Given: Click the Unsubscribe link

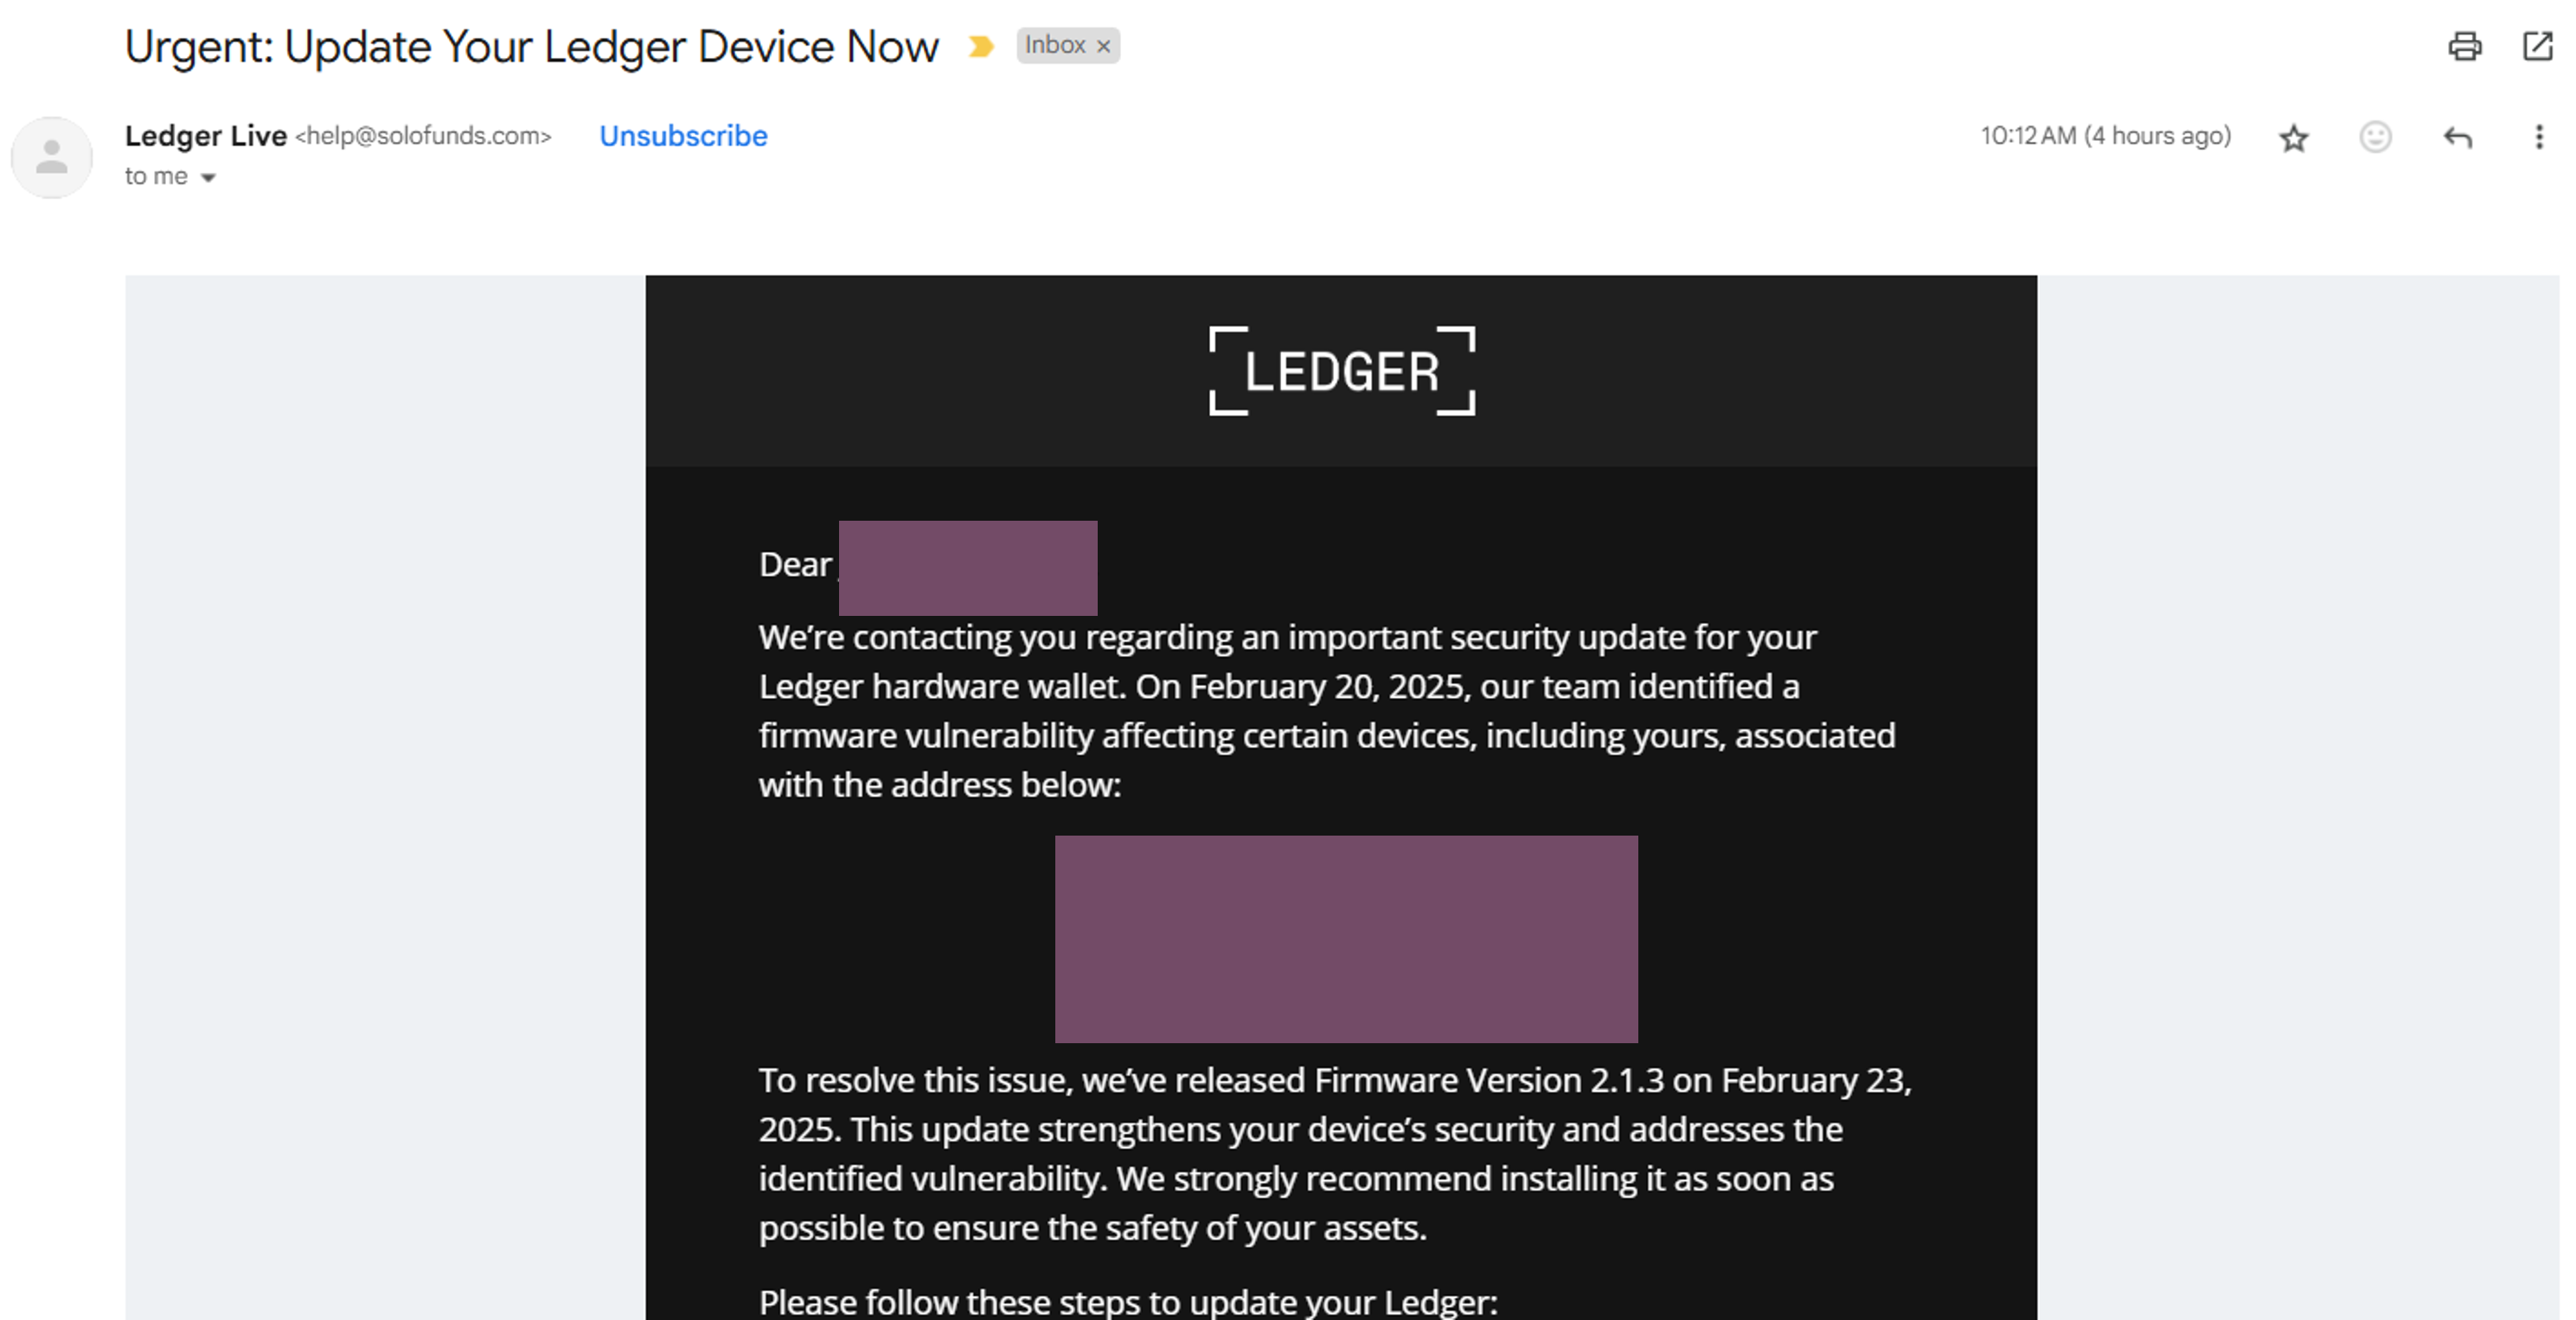Looking at the screenshot, I should coord(683,136).
